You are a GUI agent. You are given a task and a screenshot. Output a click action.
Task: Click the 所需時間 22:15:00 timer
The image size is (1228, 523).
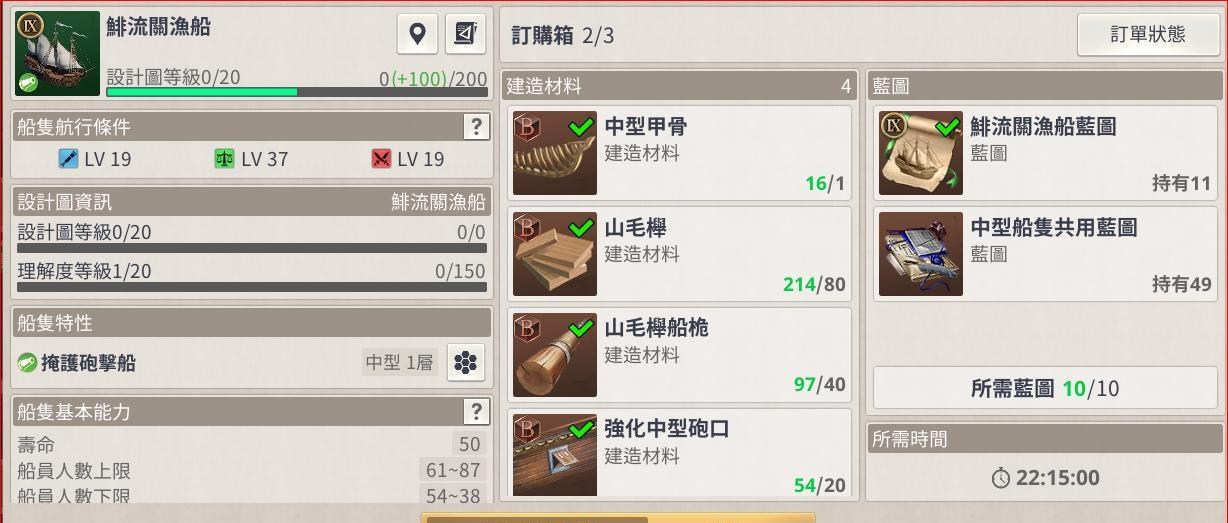1045,478
